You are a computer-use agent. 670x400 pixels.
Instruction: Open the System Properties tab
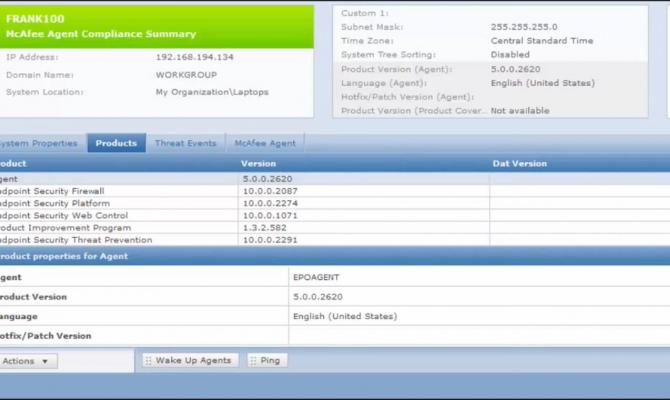click(41, 143)
